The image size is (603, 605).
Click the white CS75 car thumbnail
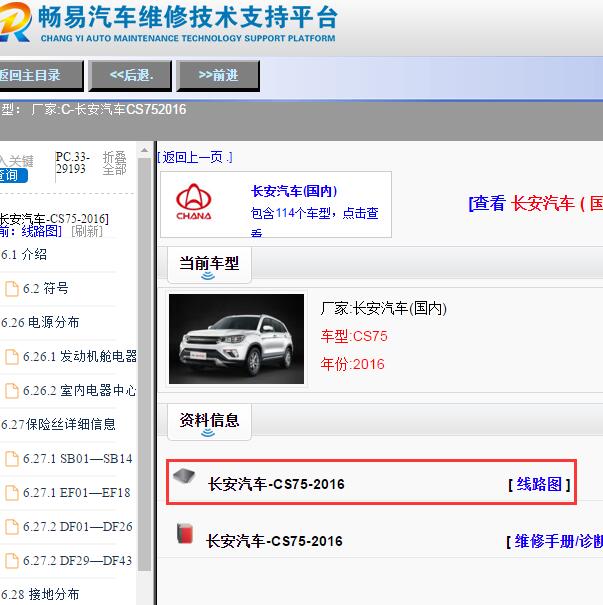point(236,339)
